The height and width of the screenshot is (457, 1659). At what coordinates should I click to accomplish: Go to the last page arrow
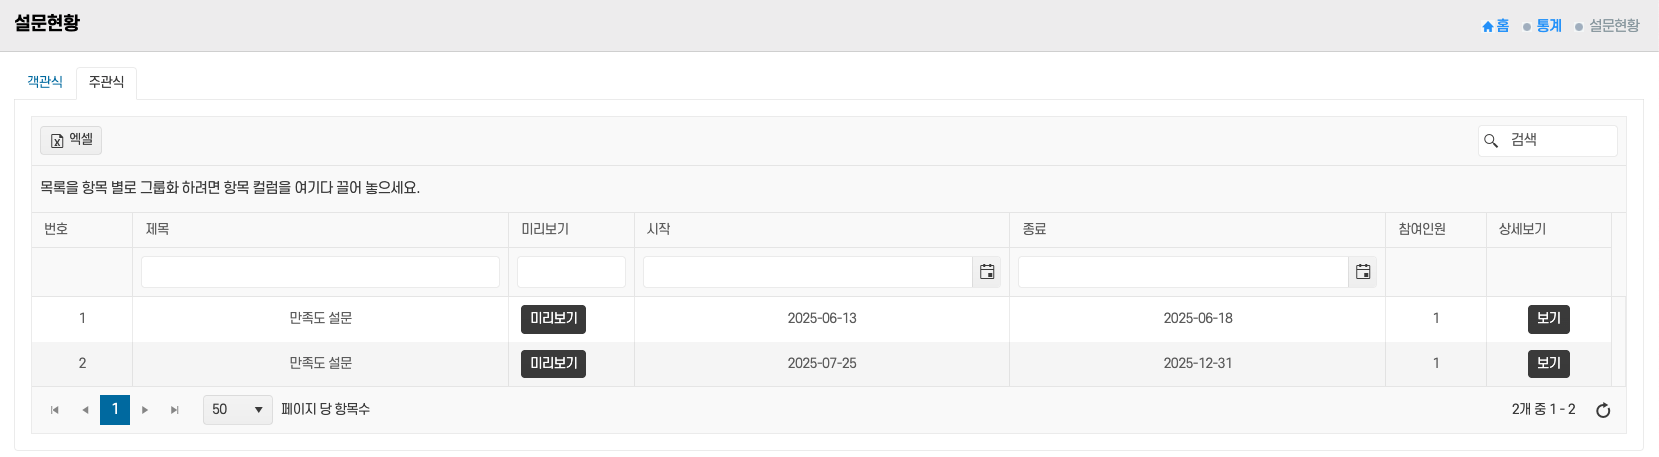[x=175, y=410]
